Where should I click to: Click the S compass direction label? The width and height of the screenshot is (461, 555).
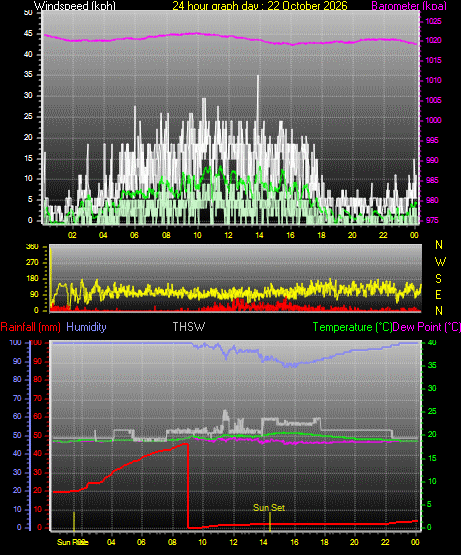438,279
